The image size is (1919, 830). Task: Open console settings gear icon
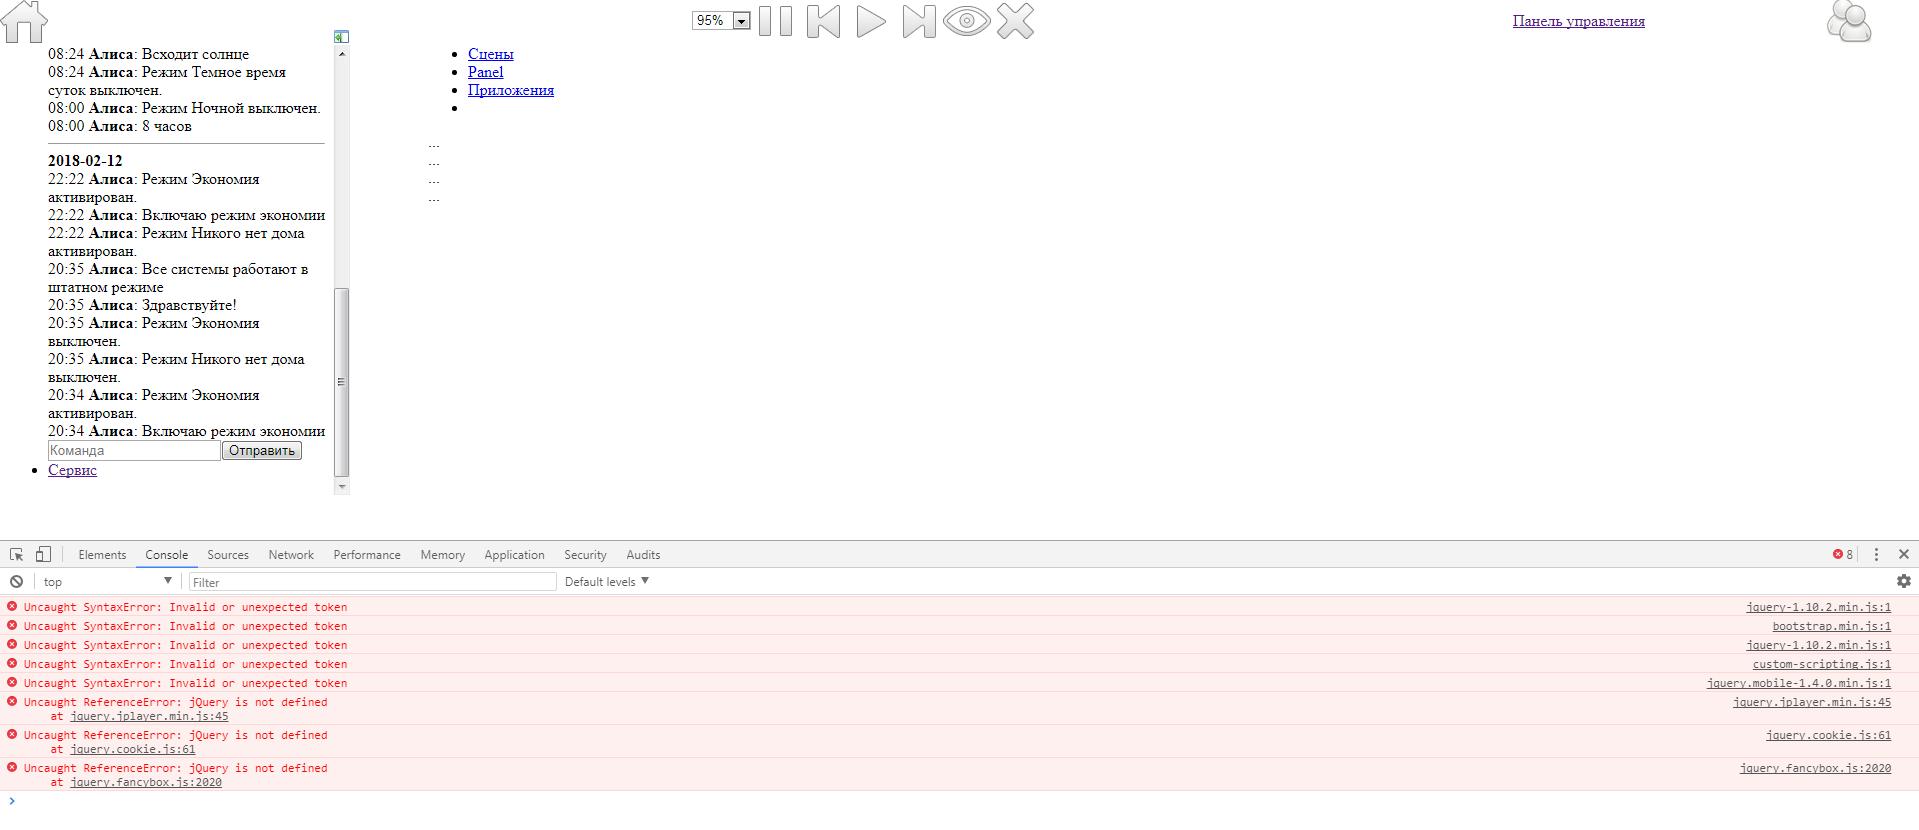[1903, 582]
